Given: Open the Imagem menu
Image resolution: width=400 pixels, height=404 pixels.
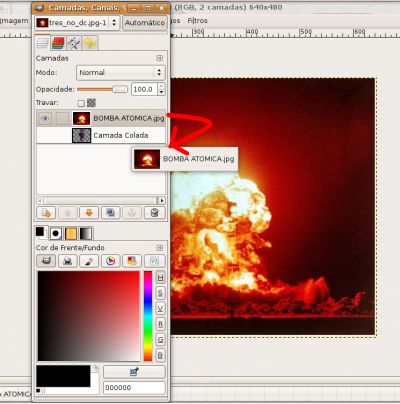Looking at the screenshot, I should [14, 21].
